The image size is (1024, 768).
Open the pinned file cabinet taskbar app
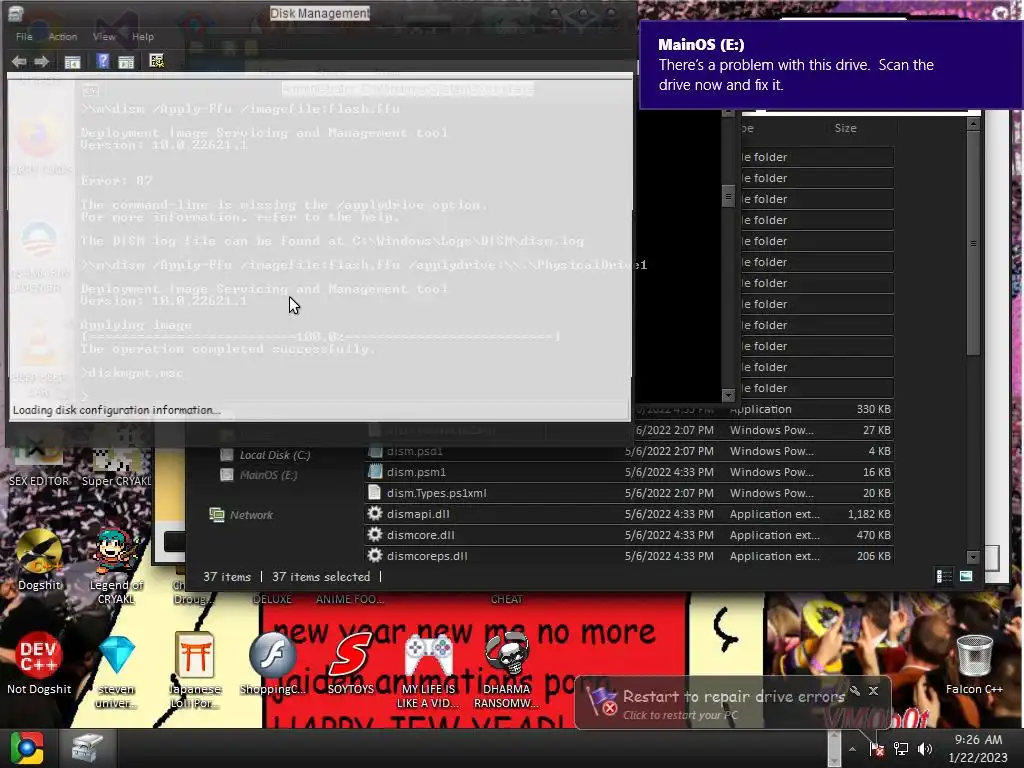click(x=87, y=748)
